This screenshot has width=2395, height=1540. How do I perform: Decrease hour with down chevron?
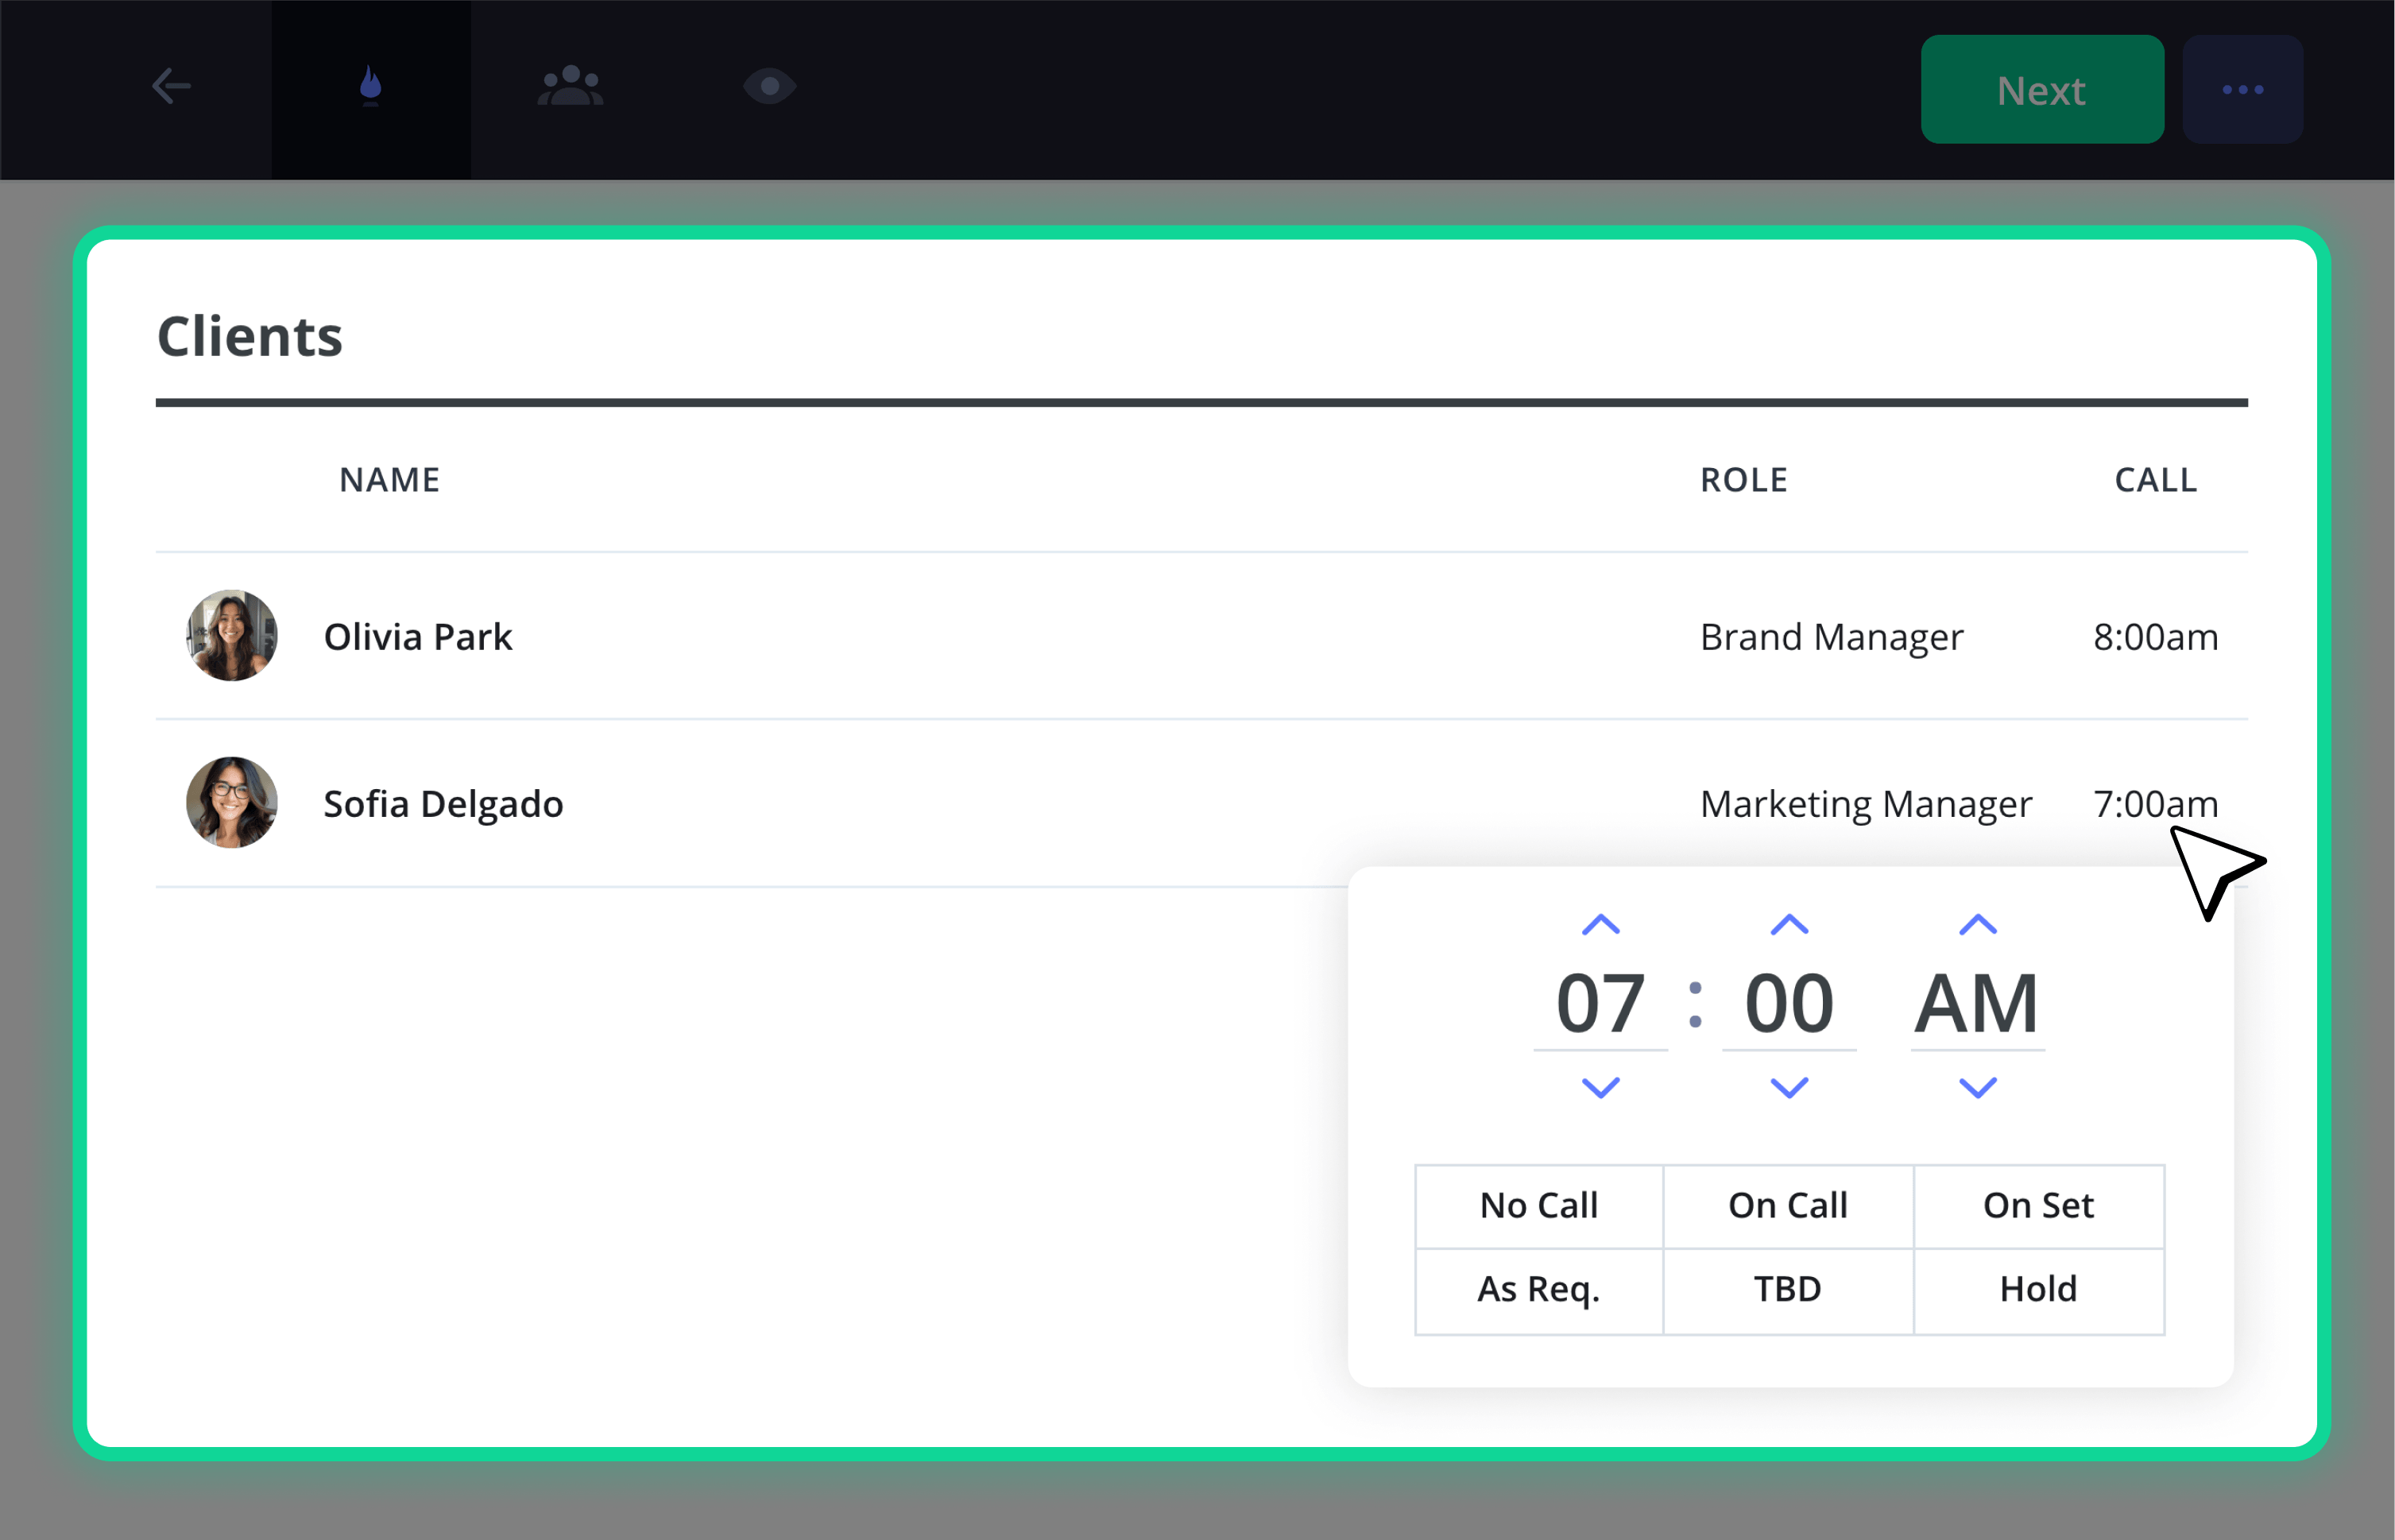tap(1600, 1087)
